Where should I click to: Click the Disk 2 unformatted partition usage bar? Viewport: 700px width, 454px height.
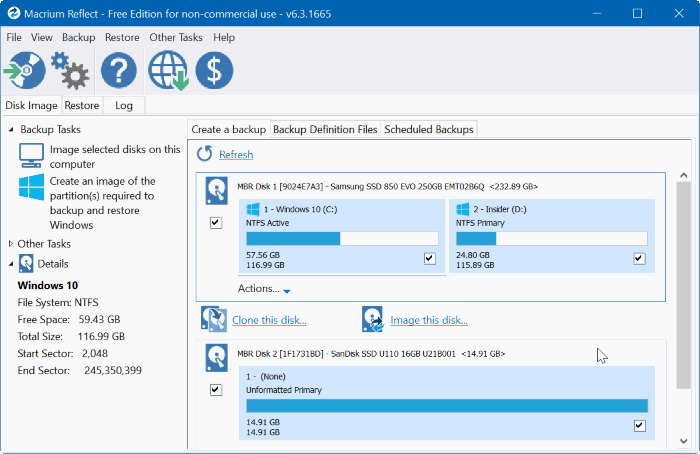coord(447,406)
